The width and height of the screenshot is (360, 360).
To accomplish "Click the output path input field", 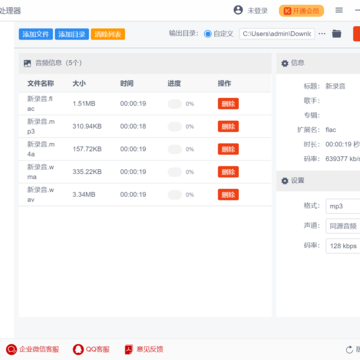I will 277,34.
